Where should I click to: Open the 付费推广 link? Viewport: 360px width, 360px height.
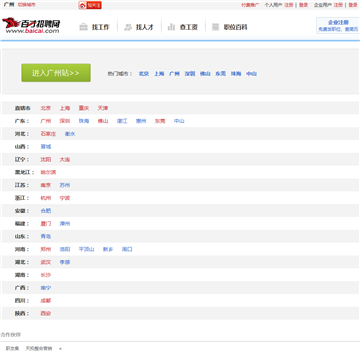click(x=250, y=5)
